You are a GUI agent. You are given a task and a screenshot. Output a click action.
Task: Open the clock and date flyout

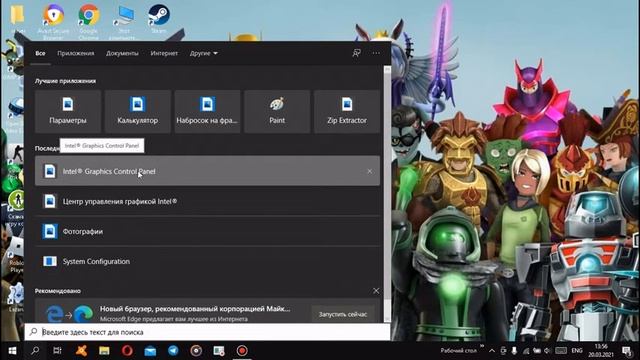point(601,351)
